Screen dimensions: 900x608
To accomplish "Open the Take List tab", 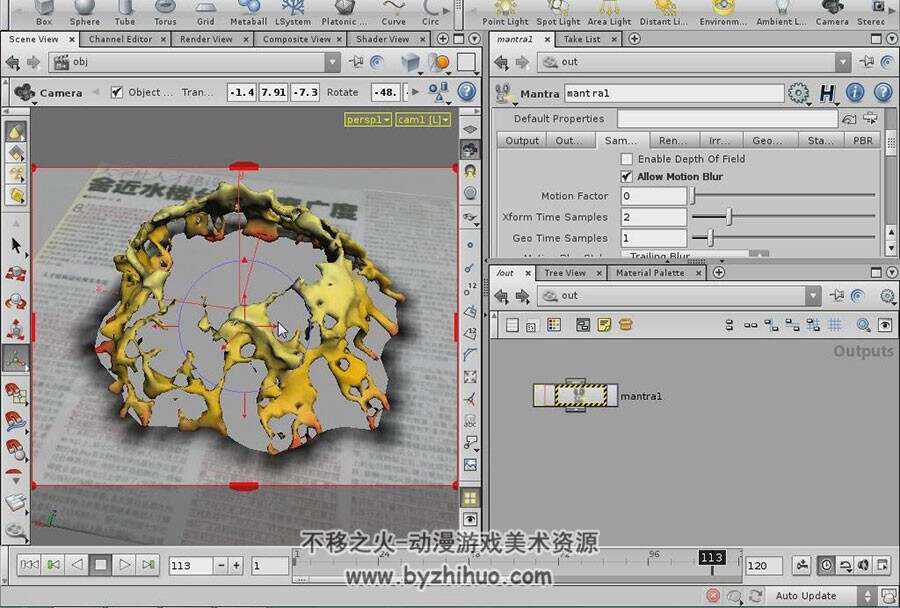I will pos(582,39).
